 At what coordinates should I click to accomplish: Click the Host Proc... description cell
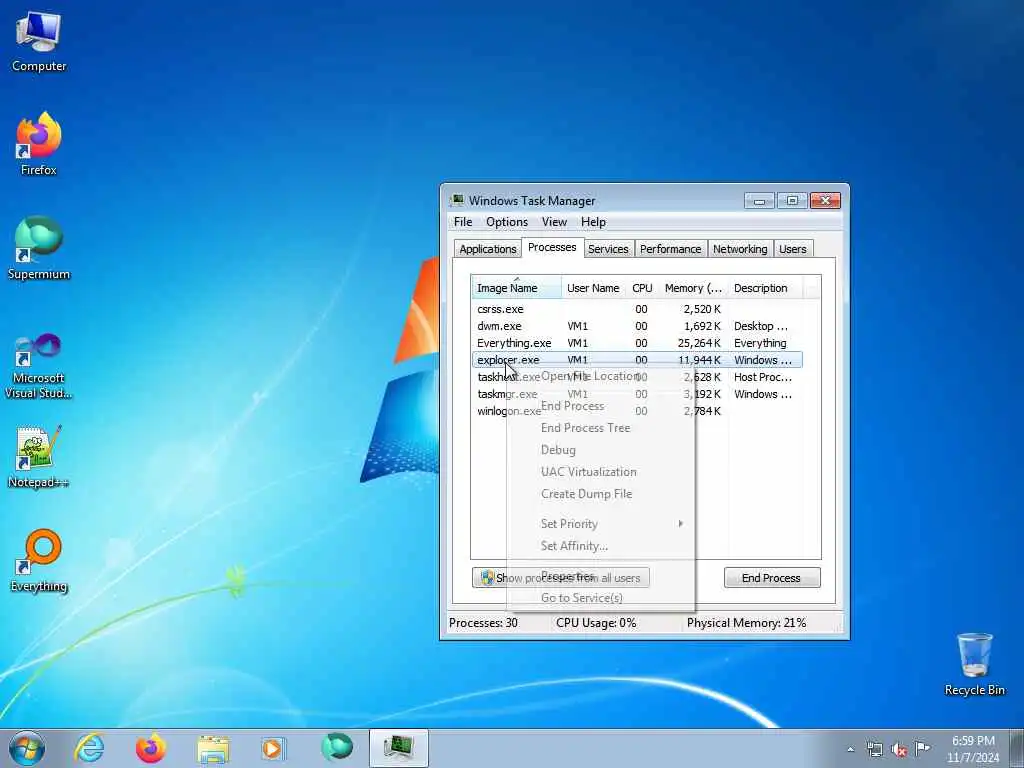pos(762,377)
